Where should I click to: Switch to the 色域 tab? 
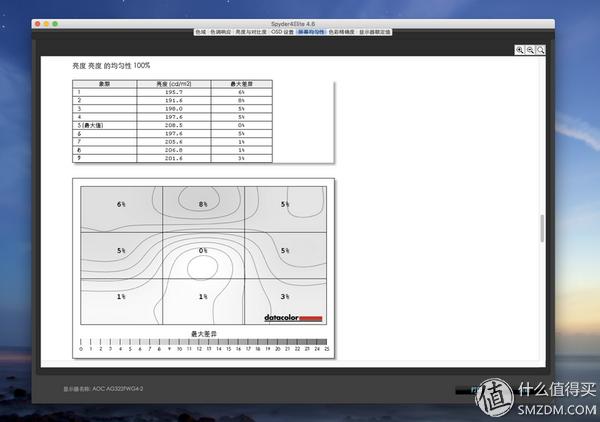(201, 32)
